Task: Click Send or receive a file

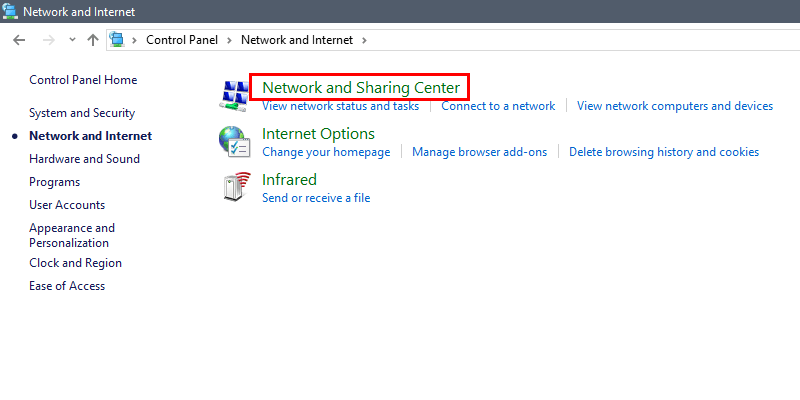Action: 316,198
